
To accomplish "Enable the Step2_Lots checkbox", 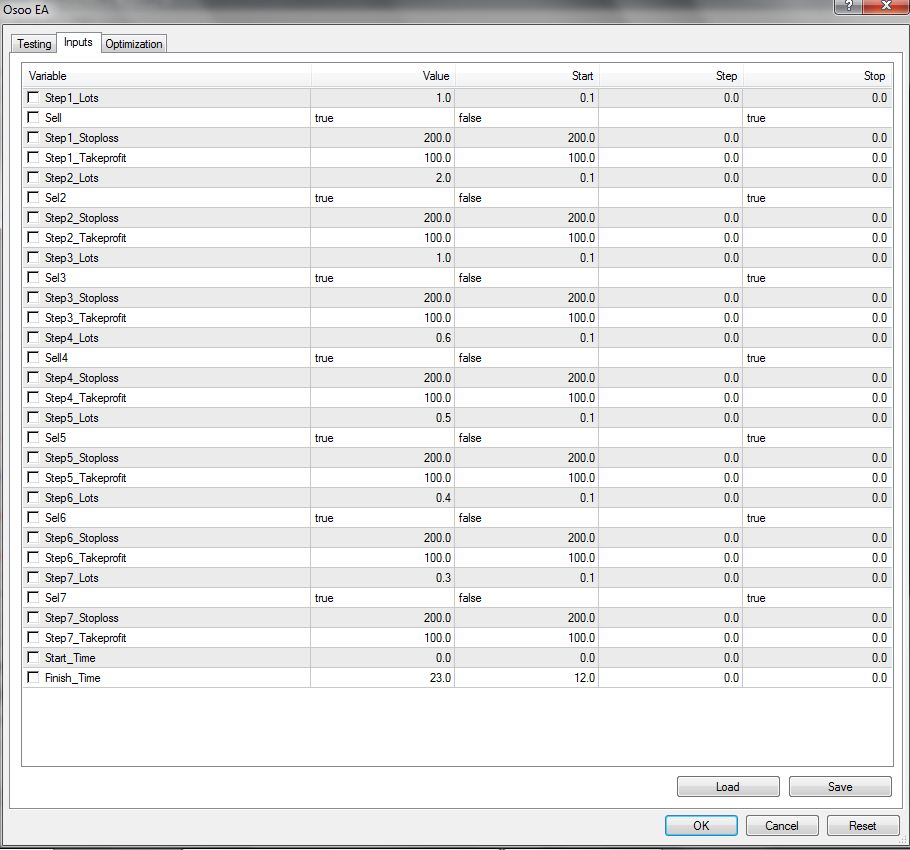I will [34, 178].
